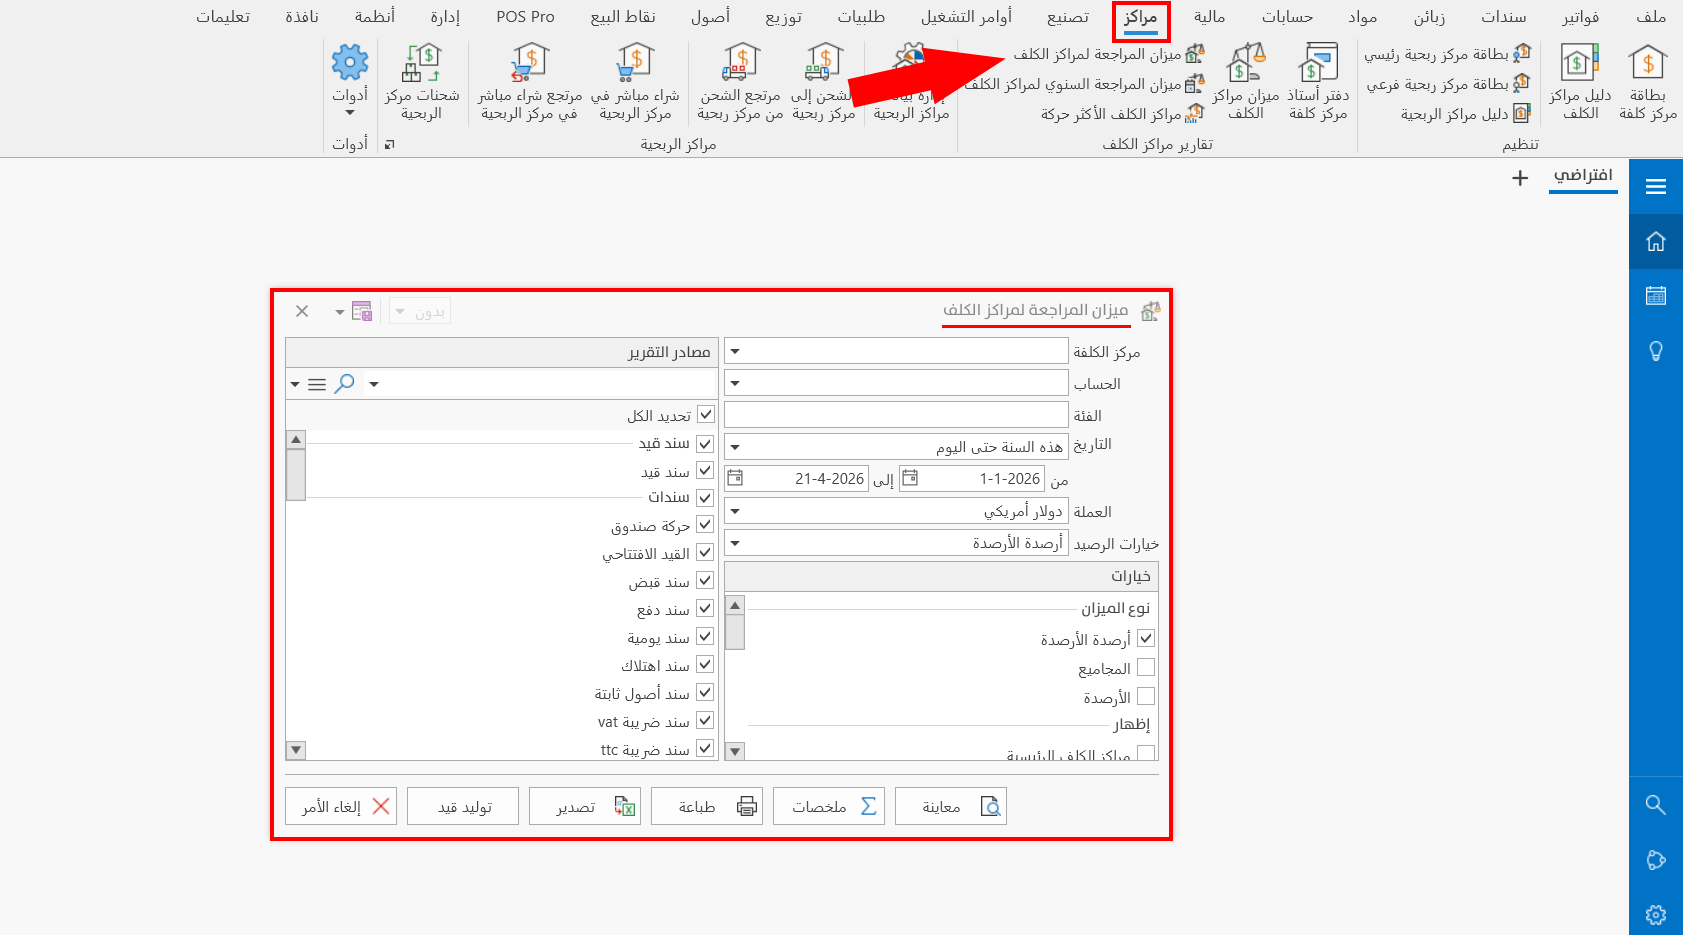Toggle سند قبض checkbox
Viewport: 1683px width, 935px height.
705,581
